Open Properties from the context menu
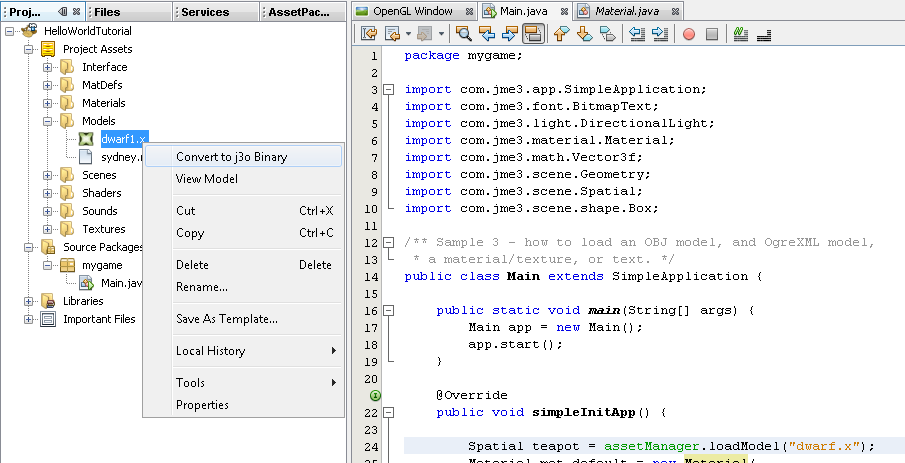The width and height of the screenshot is (905, 463). point(244,405)
